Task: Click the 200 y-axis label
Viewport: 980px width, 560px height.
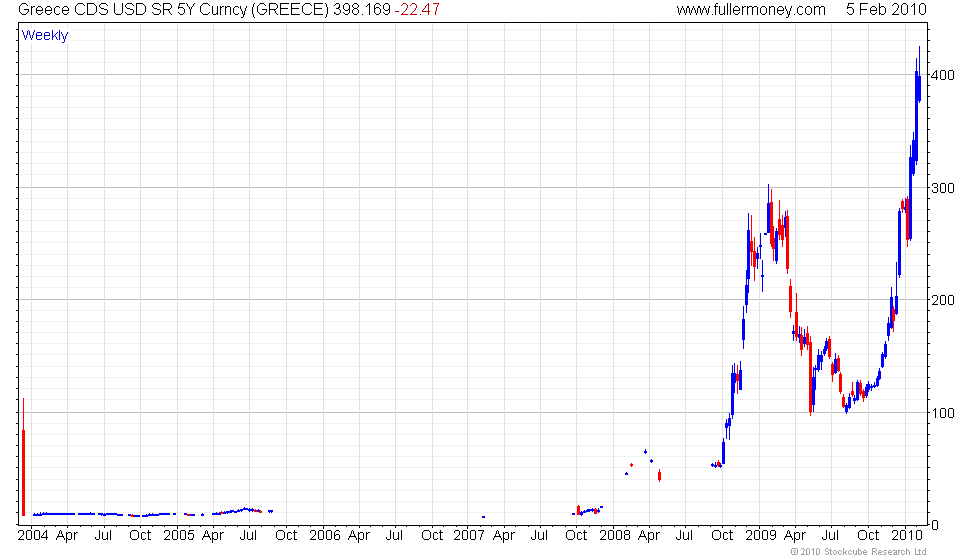Action: coord(942,300)
